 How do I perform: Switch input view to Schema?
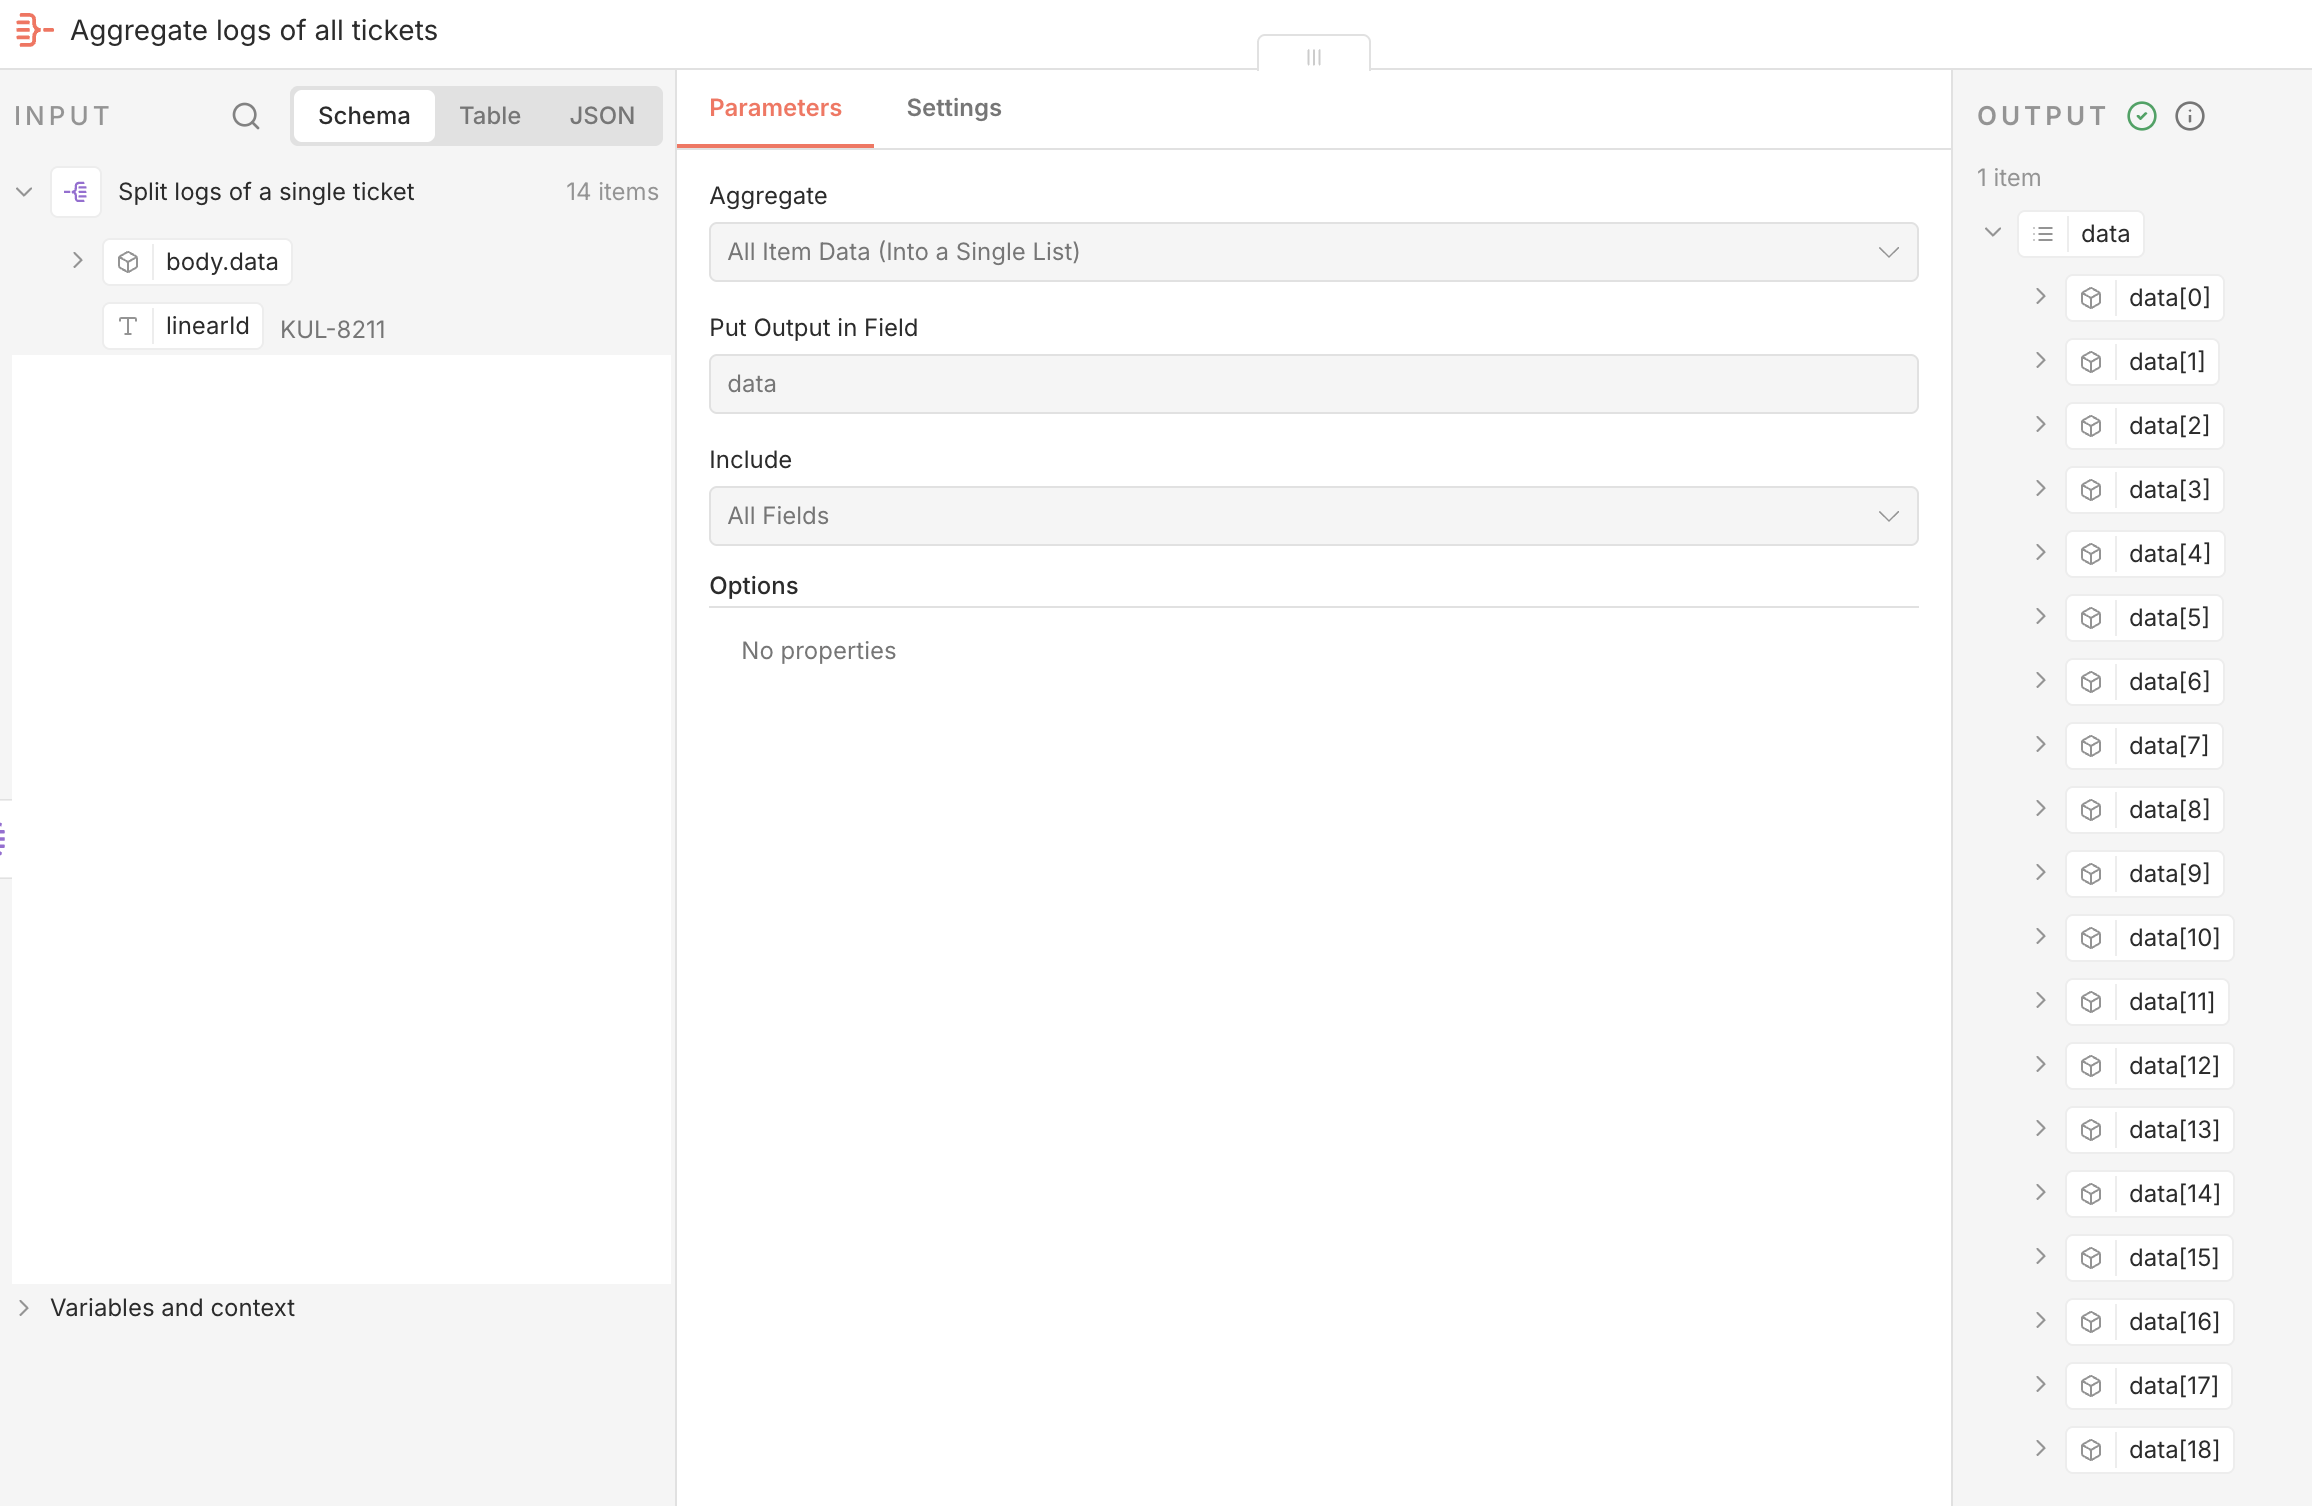click(364, 116)
